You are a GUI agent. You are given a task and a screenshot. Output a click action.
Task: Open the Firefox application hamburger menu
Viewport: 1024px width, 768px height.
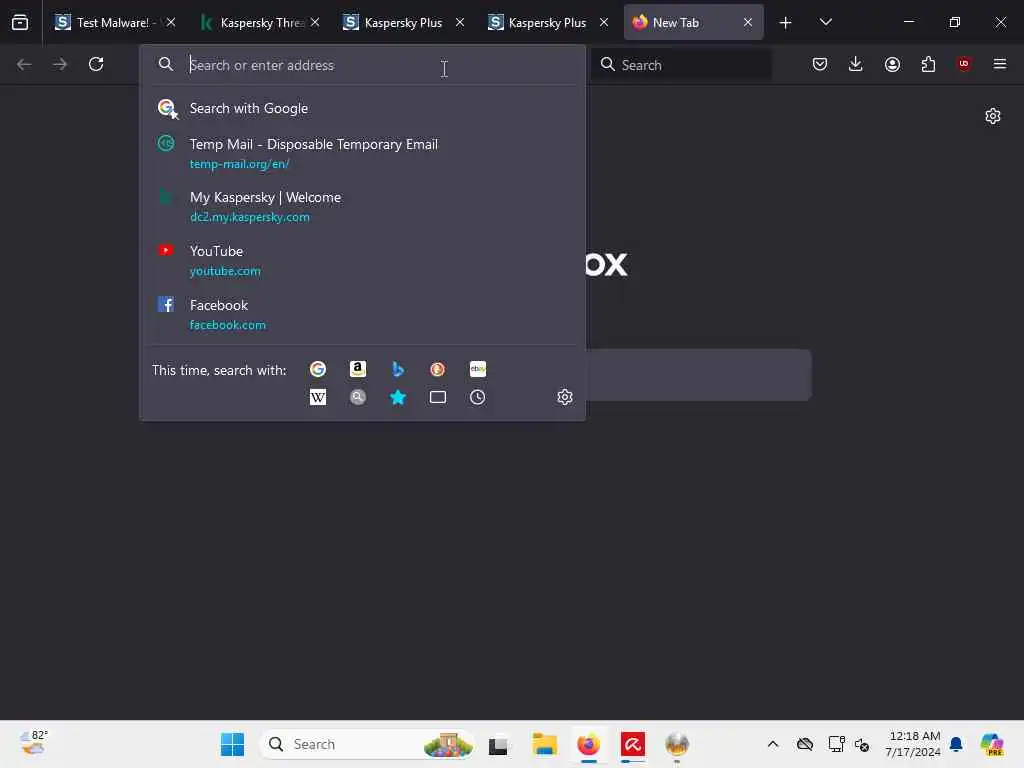coord(1000,64)
